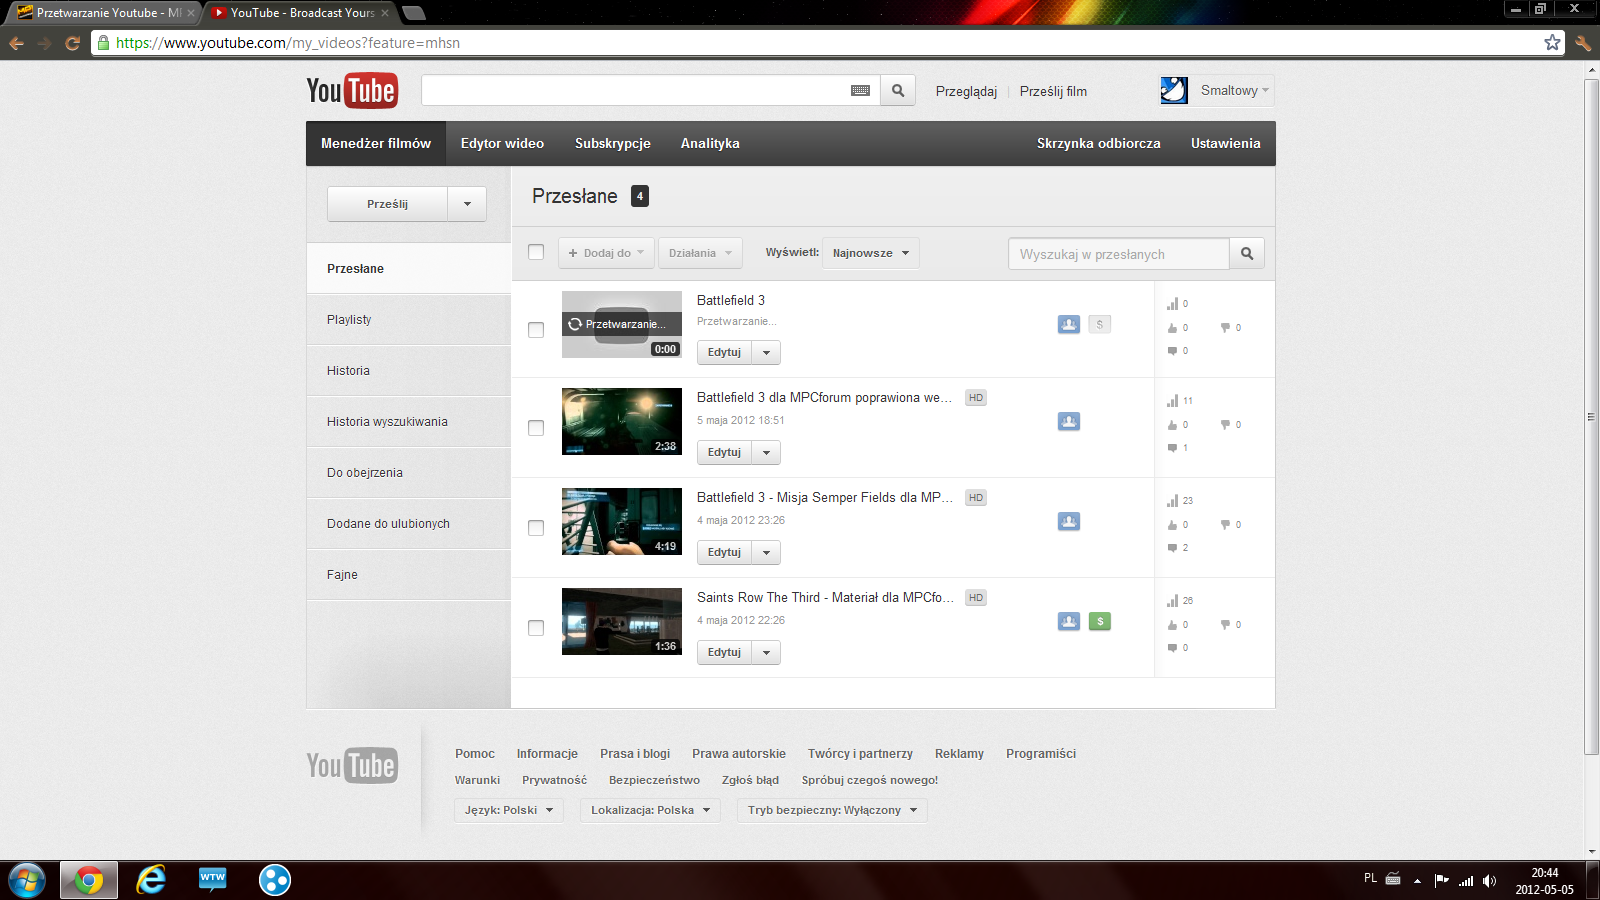
Task: Click the magnifier search button beside main search
Action: [898, 91]
